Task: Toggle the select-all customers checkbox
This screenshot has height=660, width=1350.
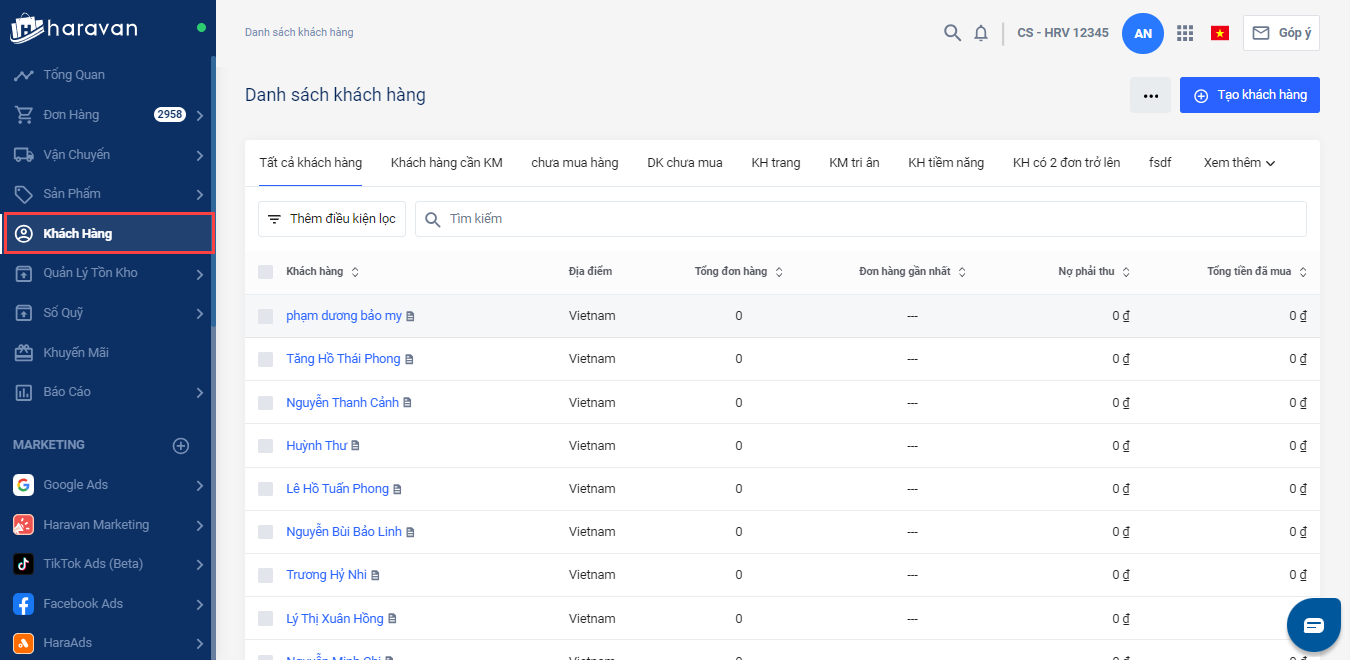Action: pos(265,272)
